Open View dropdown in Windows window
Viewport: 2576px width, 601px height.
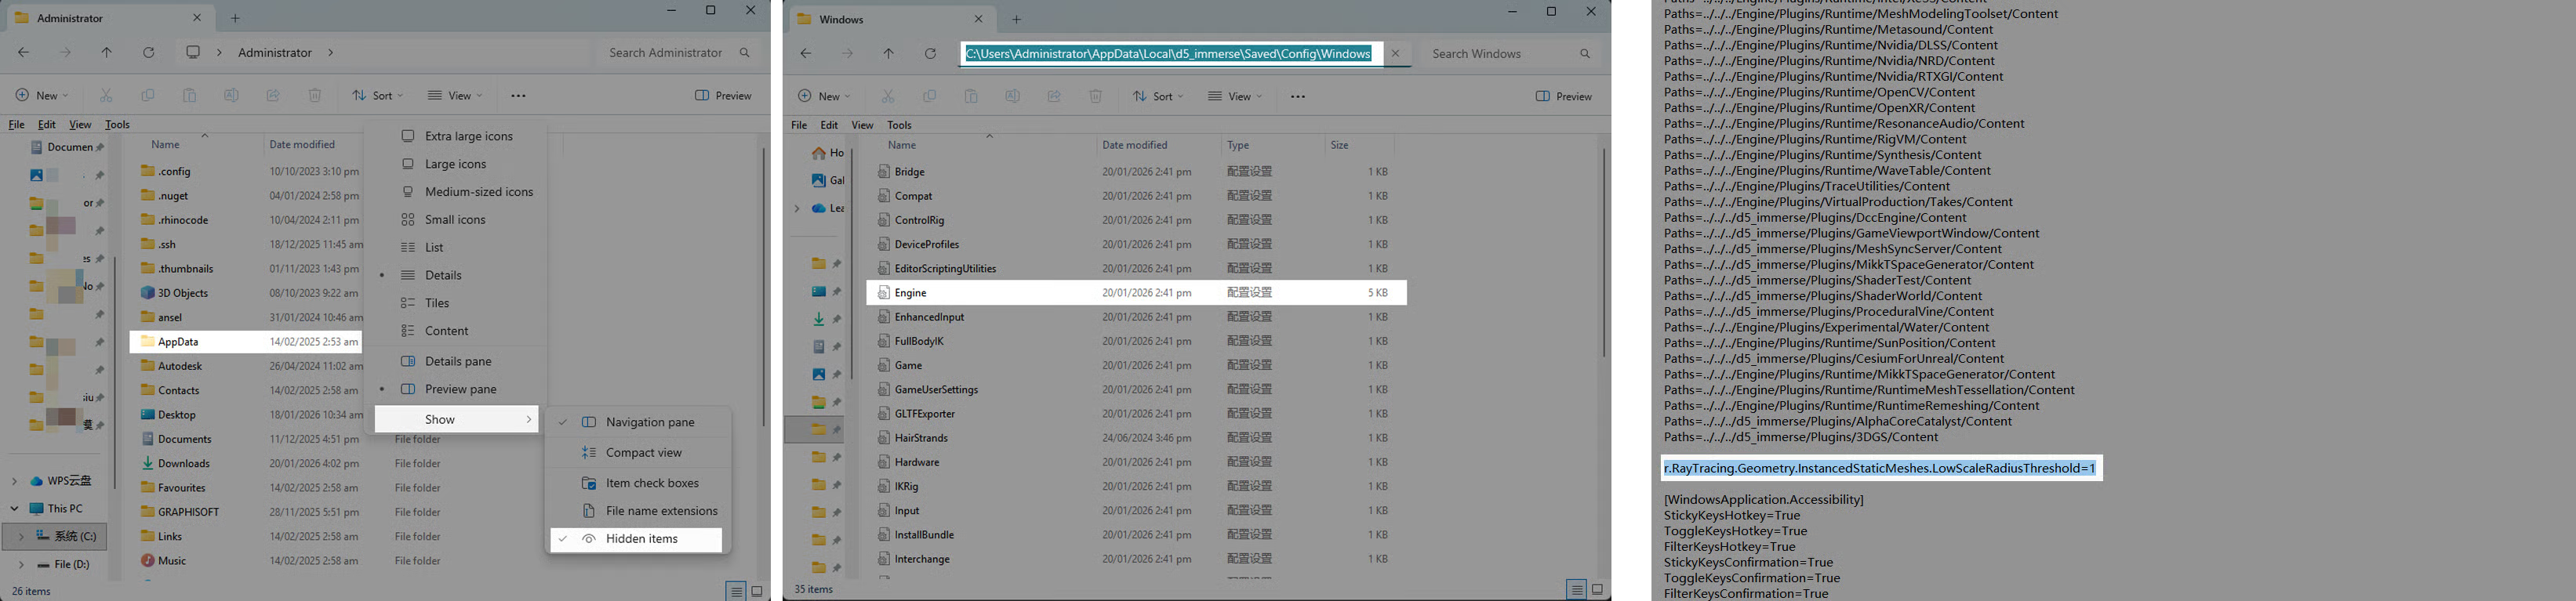coord(1235,97)
